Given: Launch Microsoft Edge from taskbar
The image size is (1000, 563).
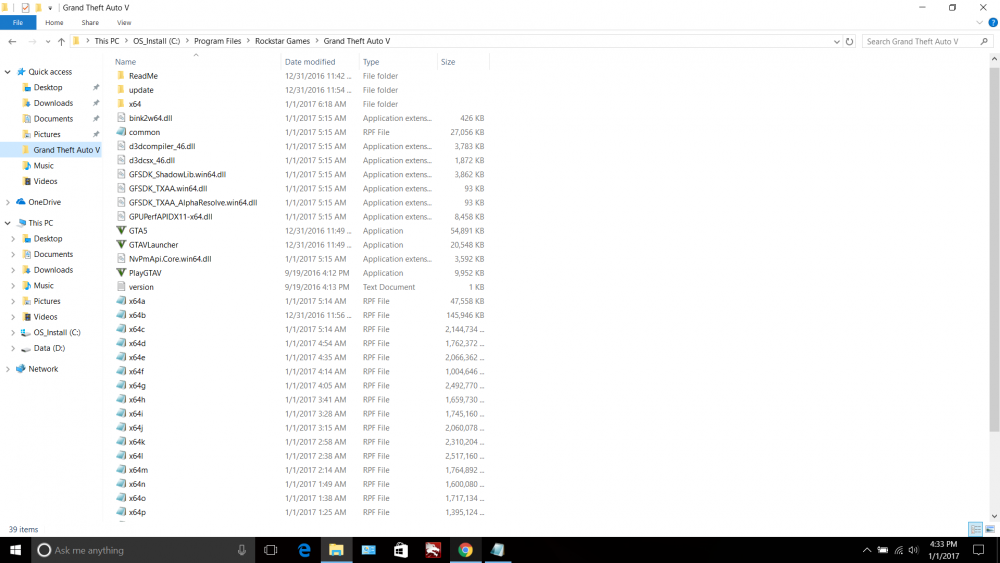Looking at the screenshot, I should (x=304, y=550).
